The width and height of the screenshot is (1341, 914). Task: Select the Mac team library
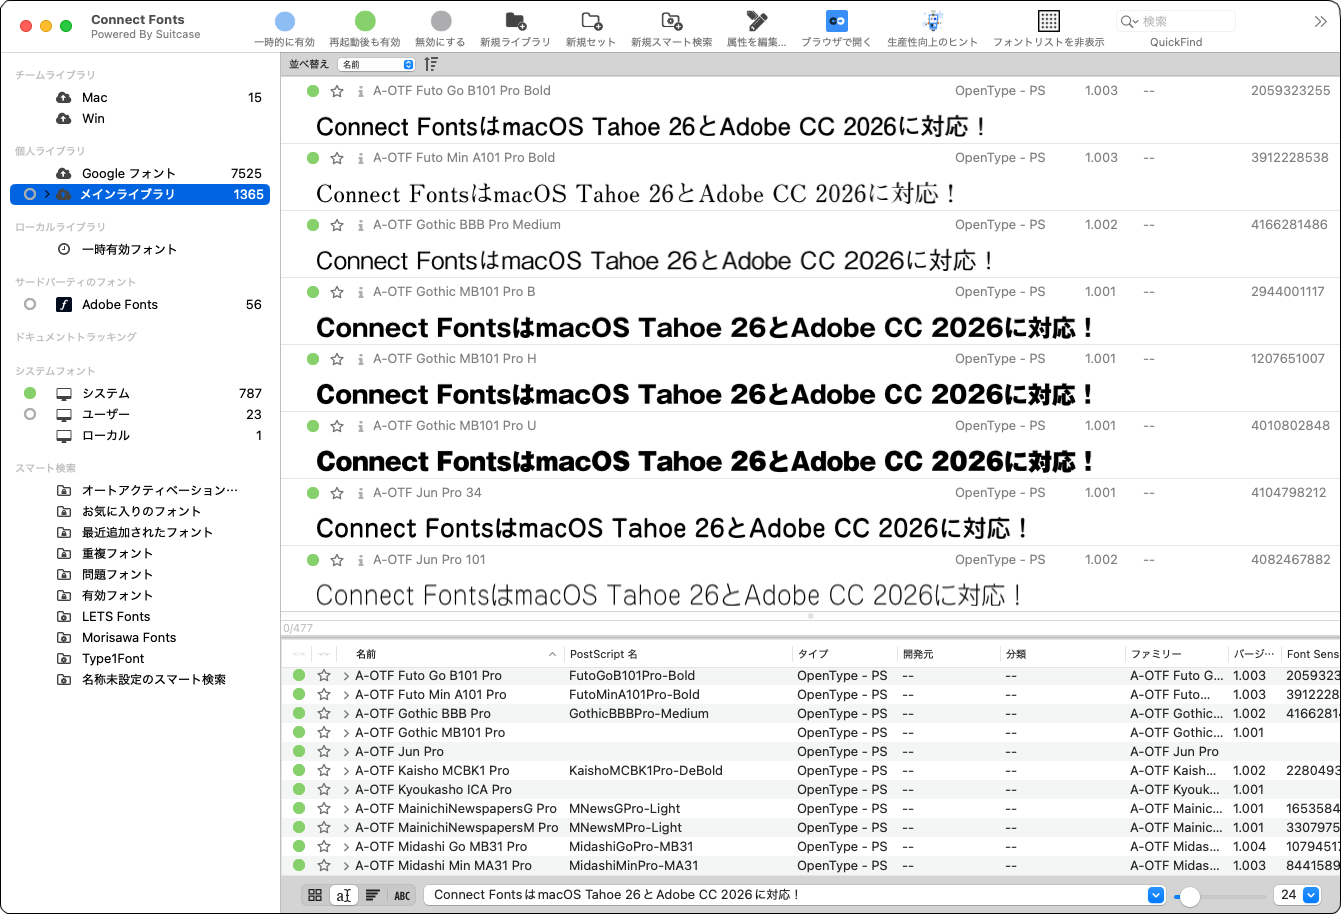[140, 97]
